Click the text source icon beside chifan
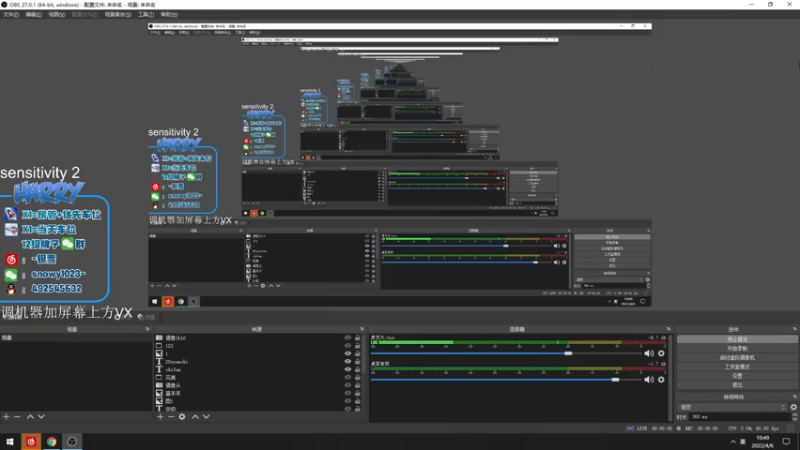Image resolution: width=800 pixels, height=450 pixels. tap(159, 369)
